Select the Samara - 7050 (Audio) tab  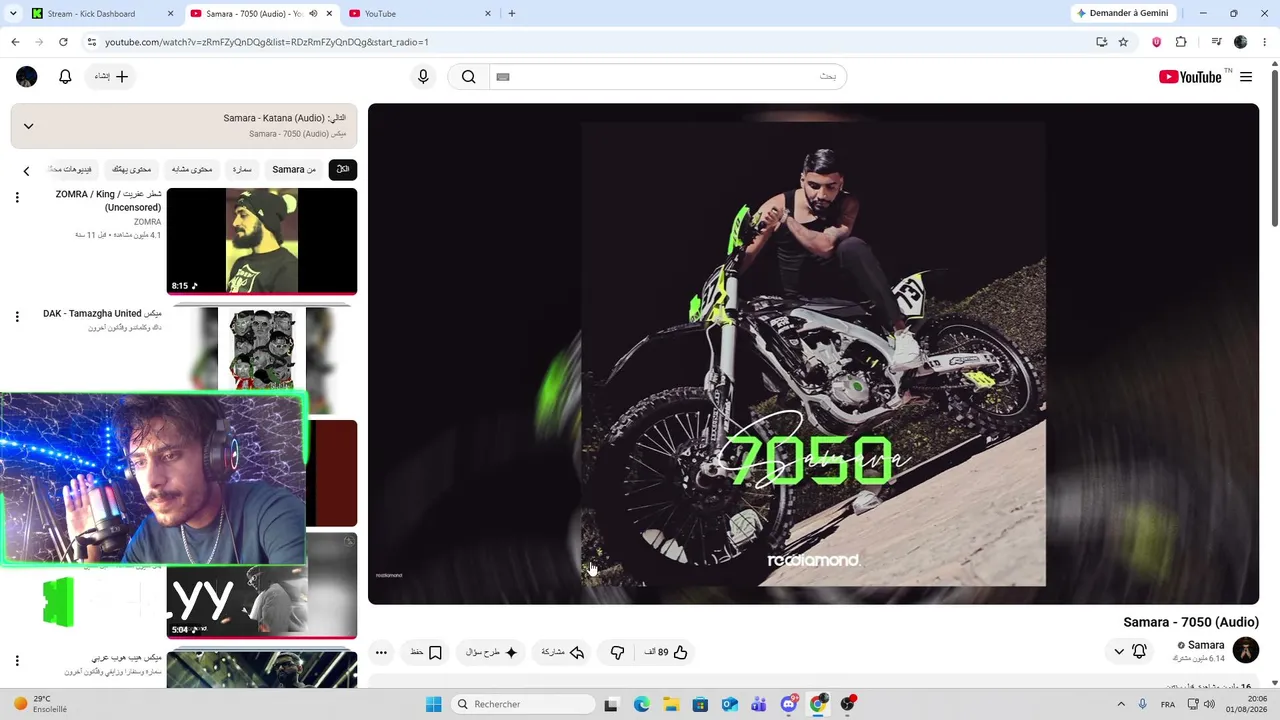262,14
